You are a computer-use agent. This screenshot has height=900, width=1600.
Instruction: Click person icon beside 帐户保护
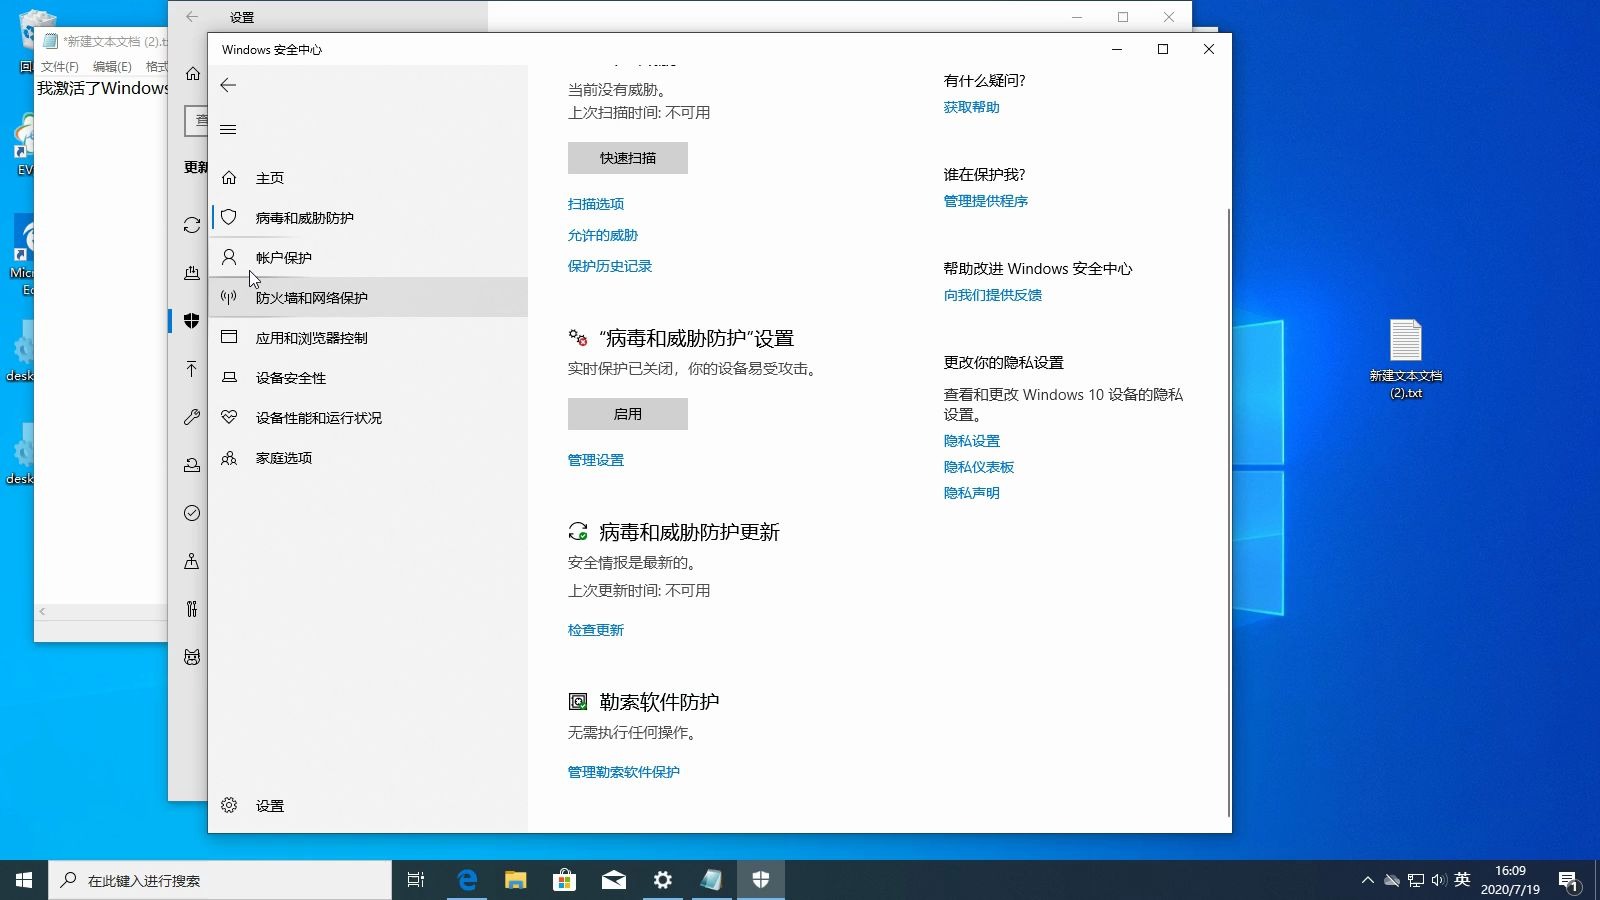pyautogui.click(x=229, y=257)
